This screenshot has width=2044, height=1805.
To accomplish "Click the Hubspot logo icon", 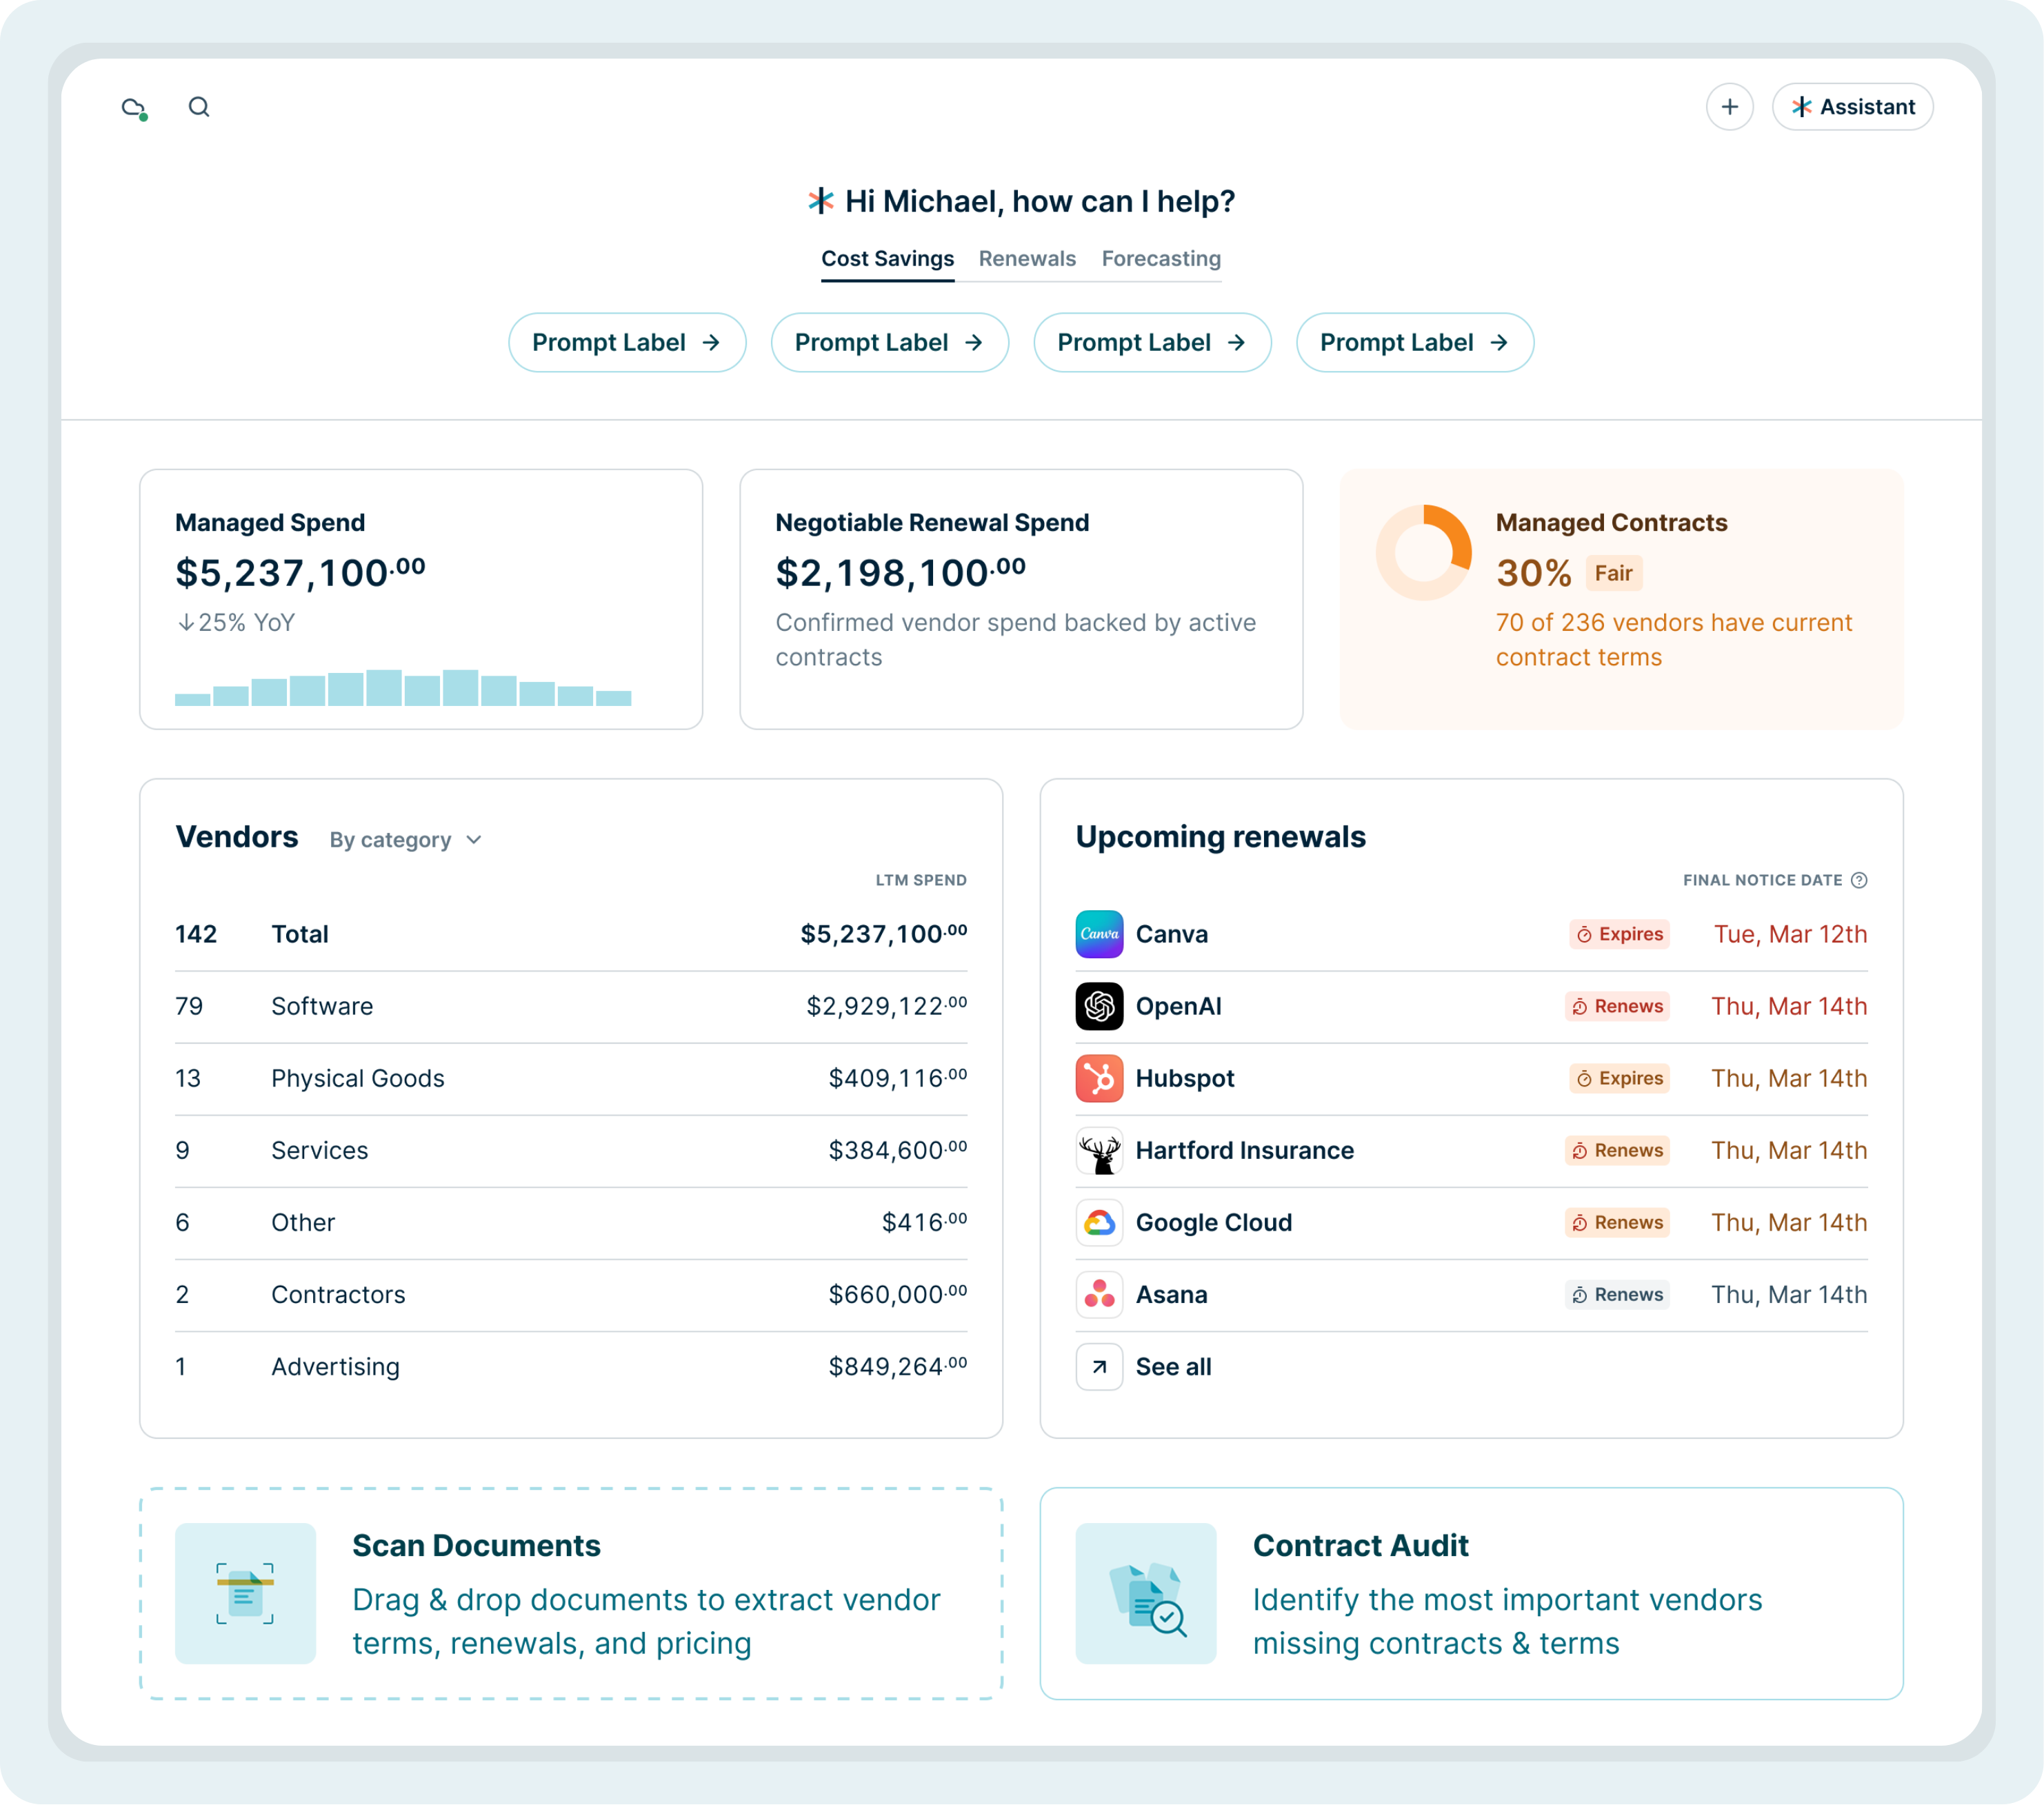I will (1099, 1078).
